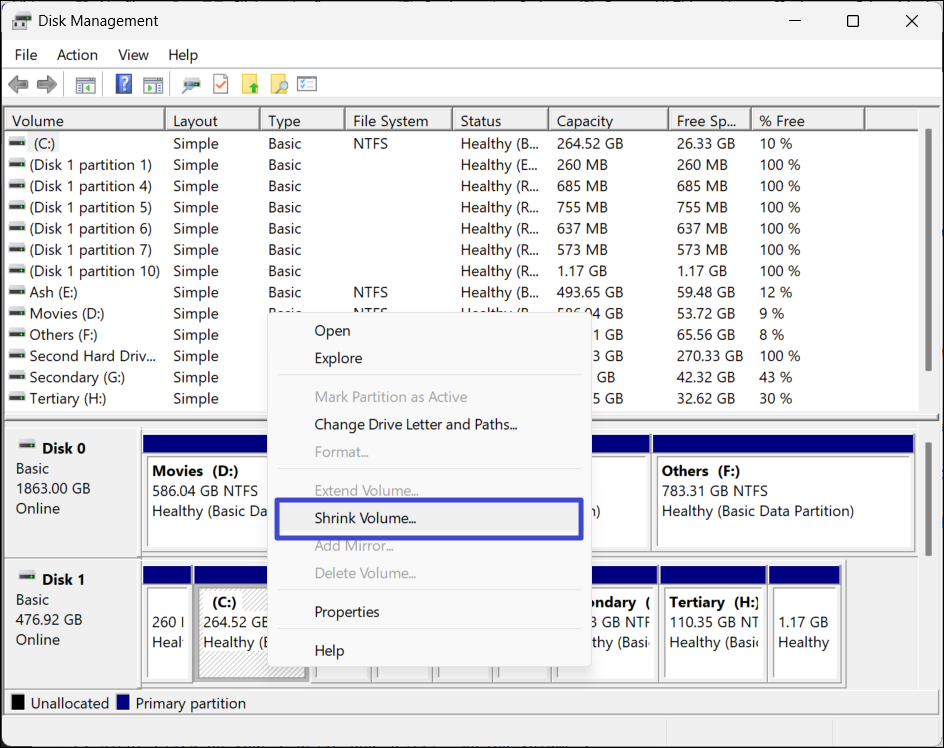Click the Show/Hide Action Pane icon
Viewport: 944px width, 748px height.
[153, 85]
